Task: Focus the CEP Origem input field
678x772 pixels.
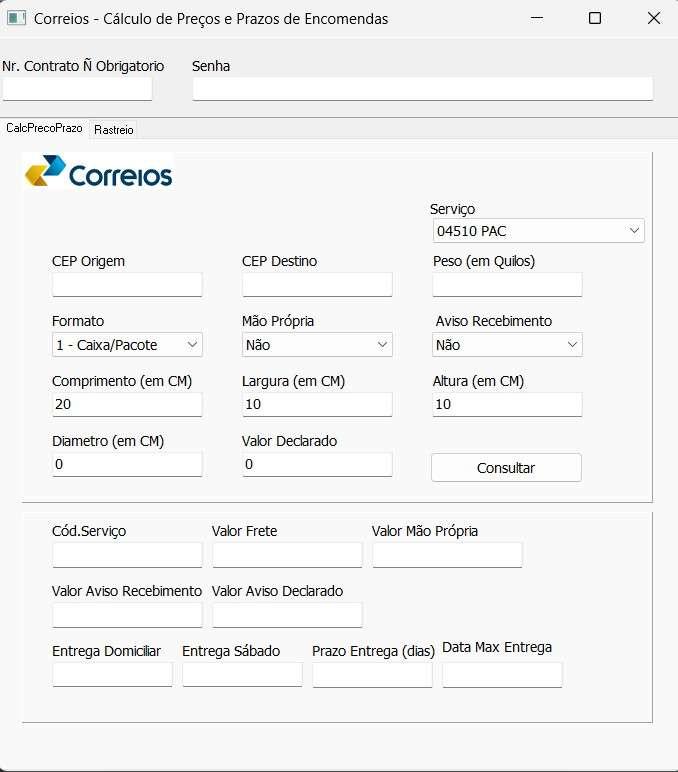Action: (127, 285)
